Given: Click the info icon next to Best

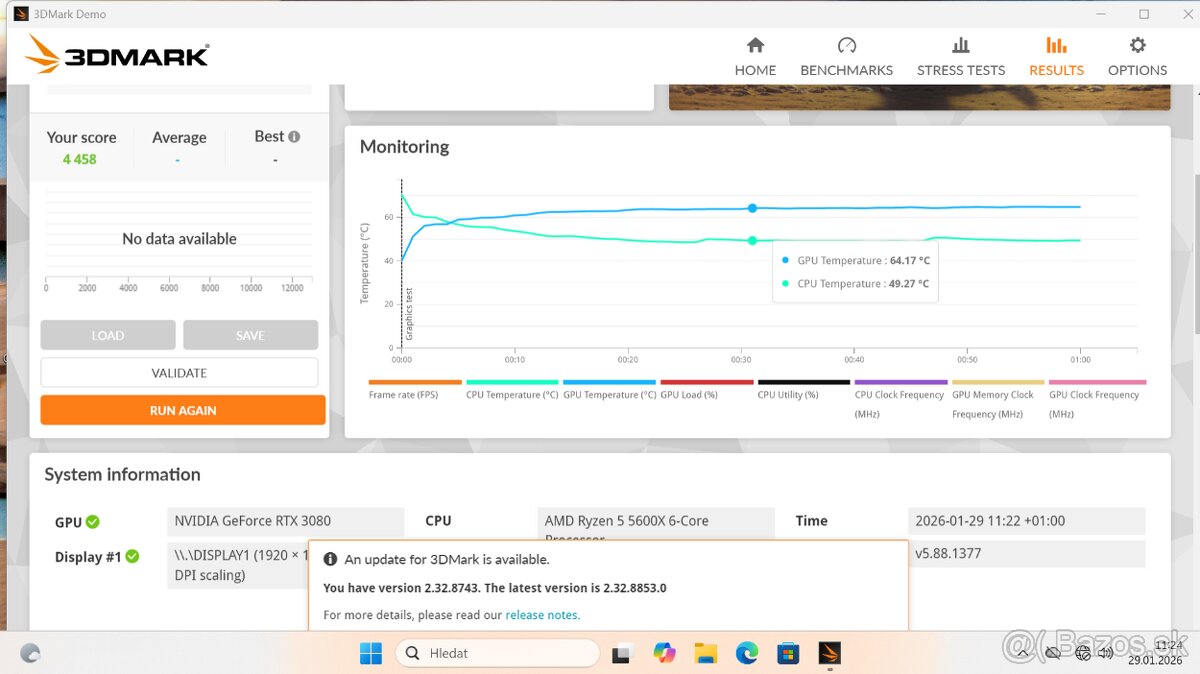Looking at the screenshot, I should point(294,136).
